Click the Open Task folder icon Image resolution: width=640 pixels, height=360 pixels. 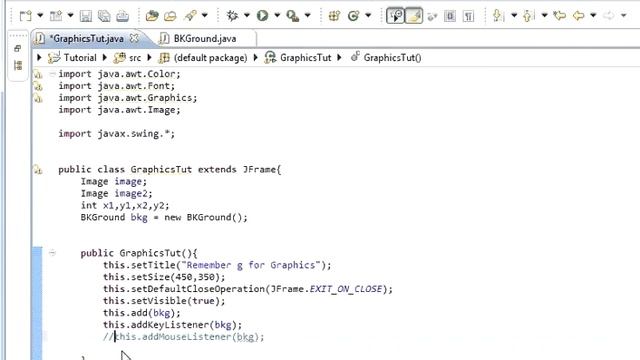coord(170,16)
